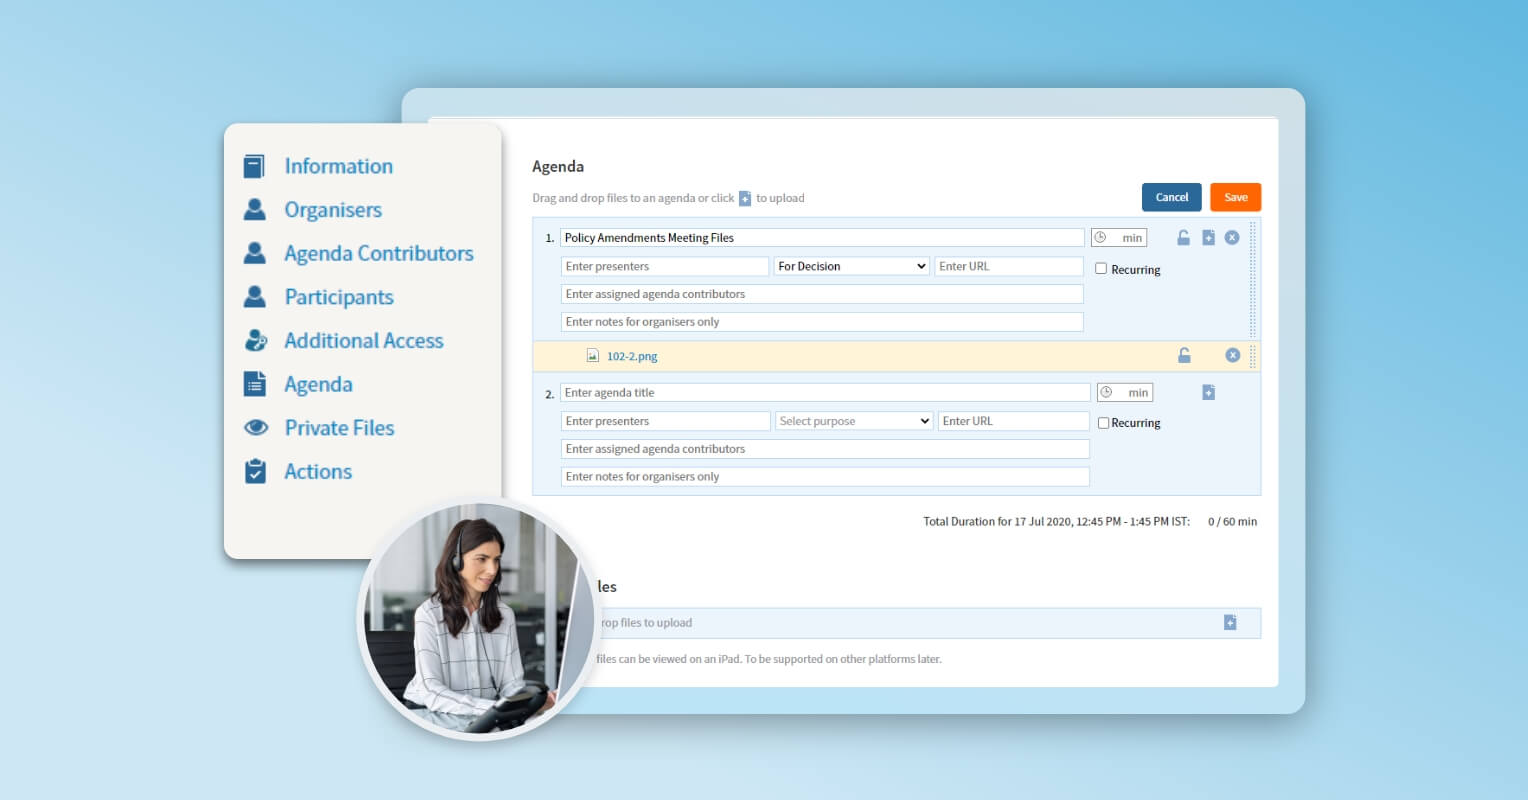Click the lock icon on agenda item 1
The height and width of the screenshot is (800, 1528).
coord(1183,238)
